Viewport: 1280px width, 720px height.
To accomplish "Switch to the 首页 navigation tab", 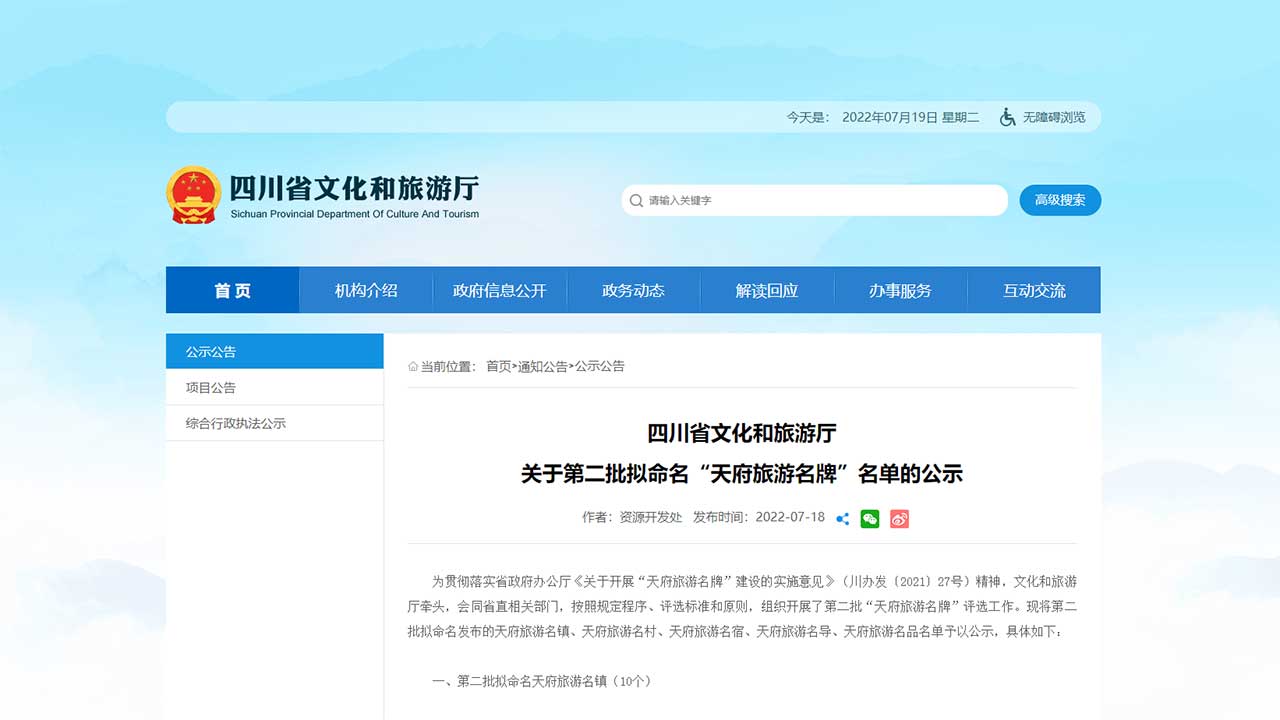I will click(232, 290).
